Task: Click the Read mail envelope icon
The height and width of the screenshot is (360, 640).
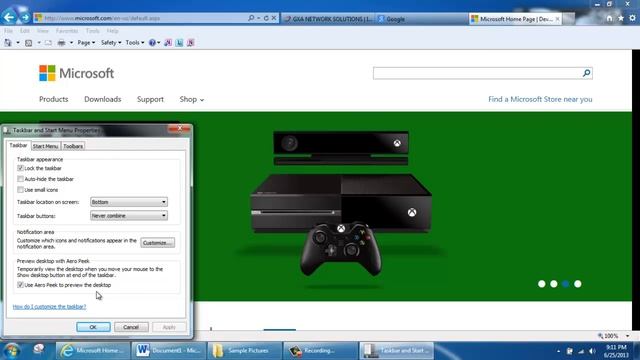Action: [48, 42]
